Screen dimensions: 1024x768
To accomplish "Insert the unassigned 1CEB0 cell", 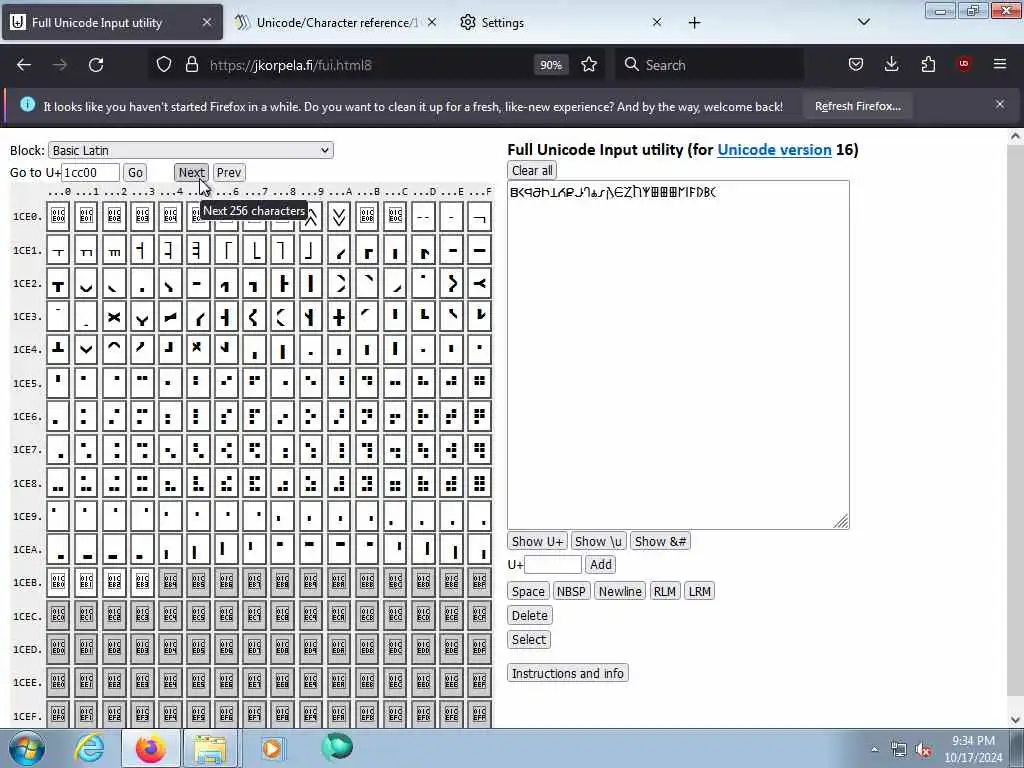I will coord(58,583).
